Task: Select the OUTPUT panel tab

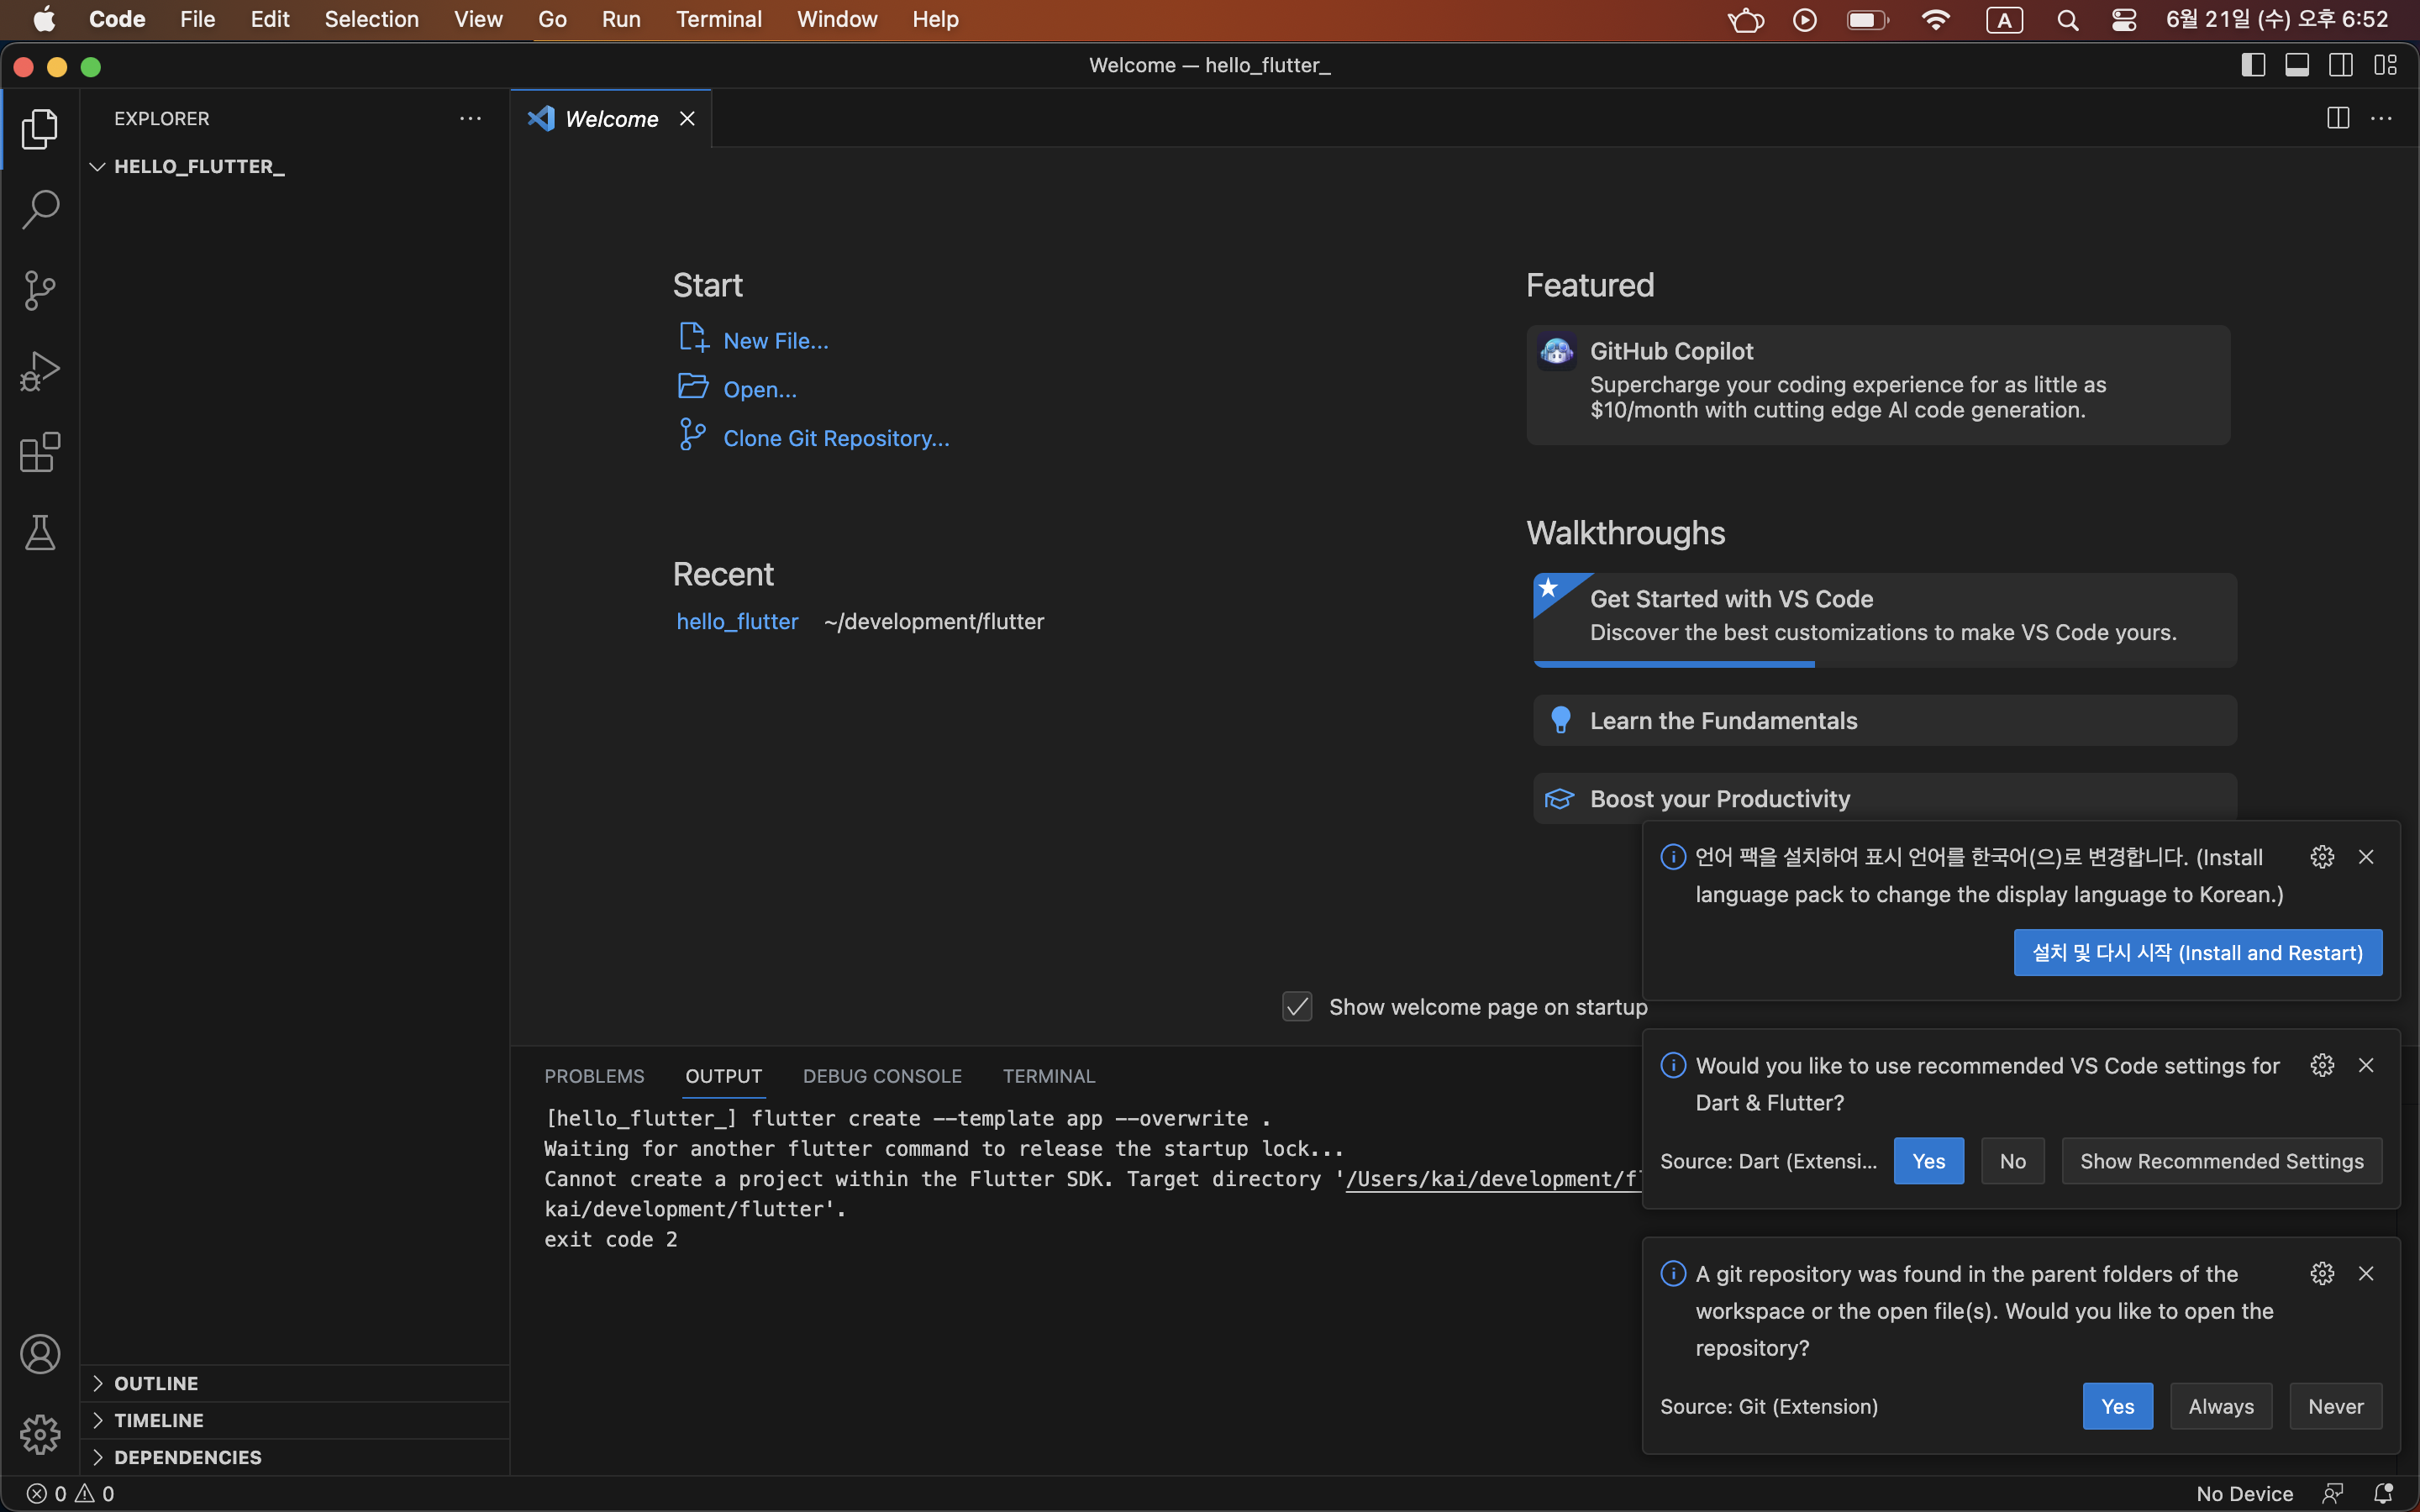Action: pos(723,1076)
